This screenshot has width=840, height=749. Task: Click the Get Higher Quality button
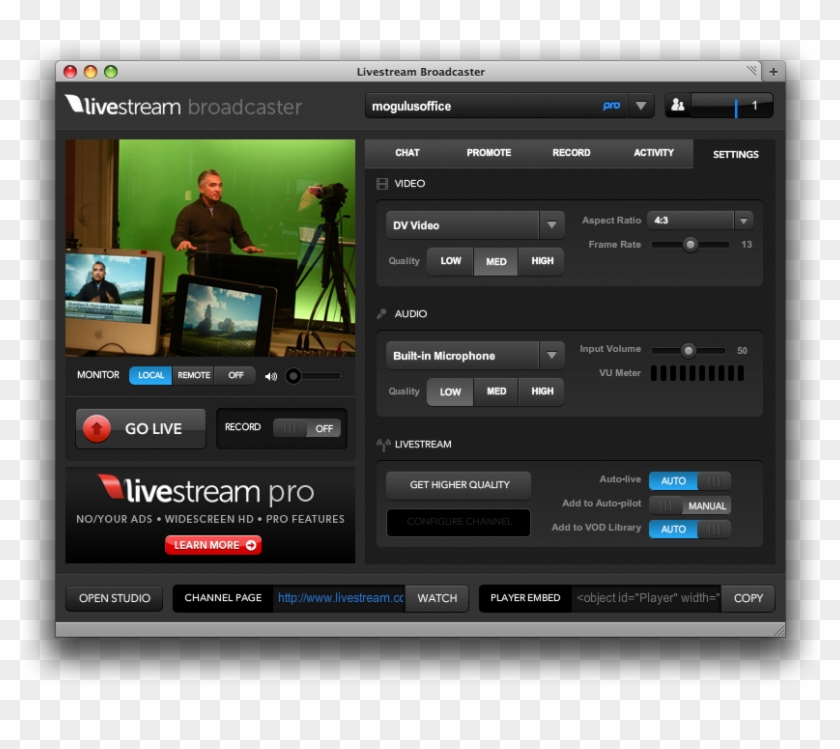pyautogui.click(x=459, y=485)
